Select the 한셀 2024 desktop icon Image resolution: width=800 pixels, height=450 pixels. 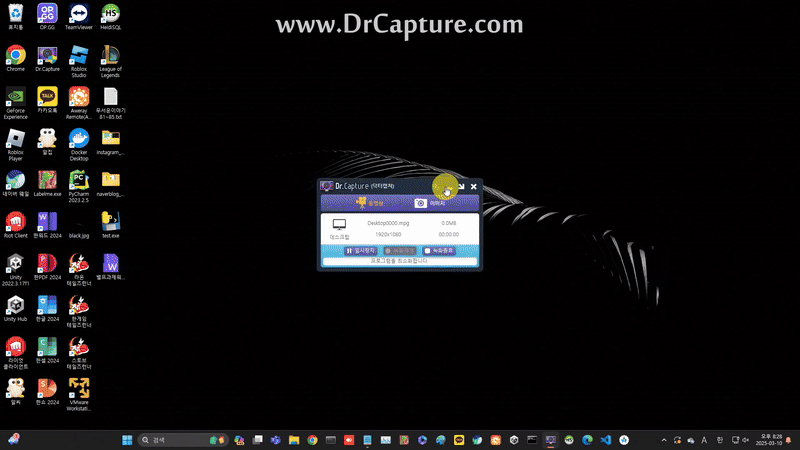(47, 350)
